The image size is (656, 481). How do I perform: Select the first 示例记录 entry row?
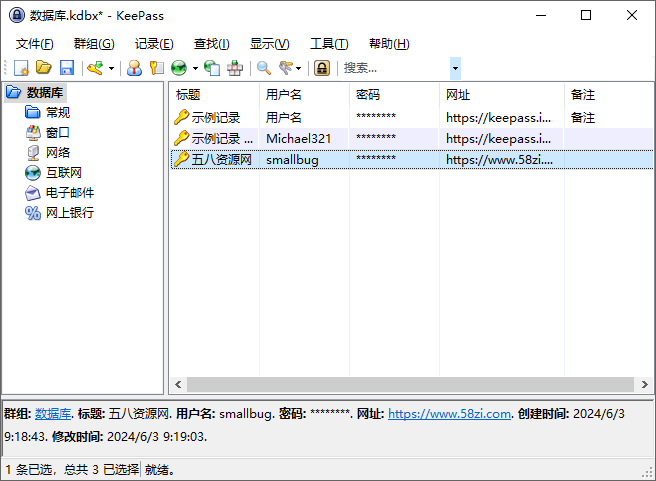[412, 118]
